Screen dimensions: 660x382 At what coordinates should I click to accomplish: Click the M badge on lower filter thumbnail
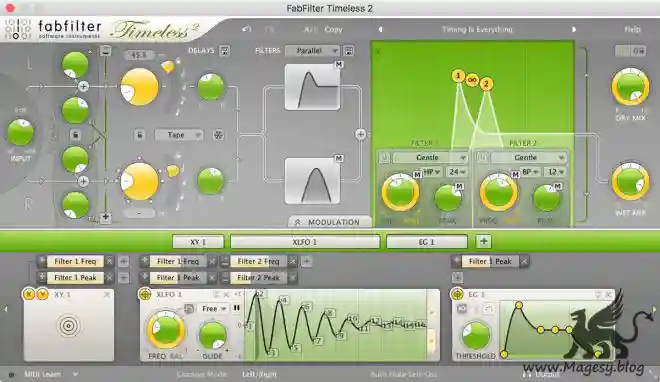pyautogui.click(x=338, y=159)
